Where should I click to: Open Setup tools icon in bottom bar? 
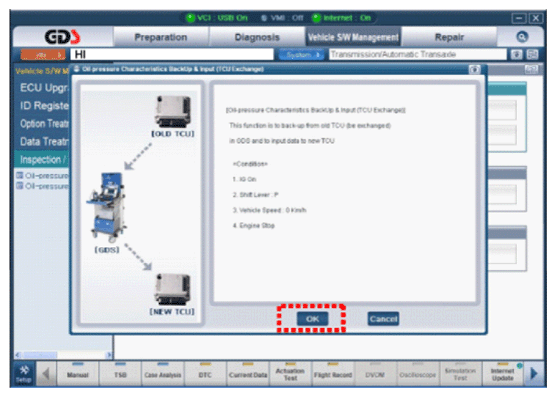24,374
